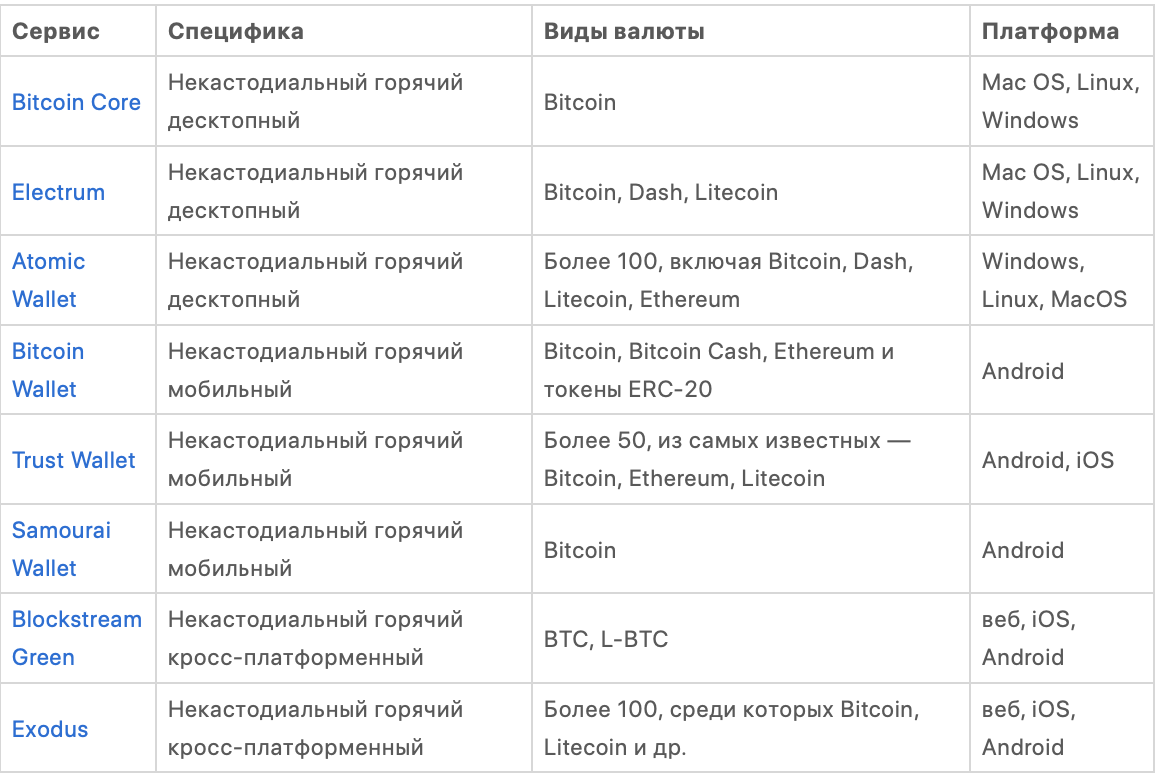Click the 'Bitcoin, Dash, Litecoin' currency cell

point(661,192)
